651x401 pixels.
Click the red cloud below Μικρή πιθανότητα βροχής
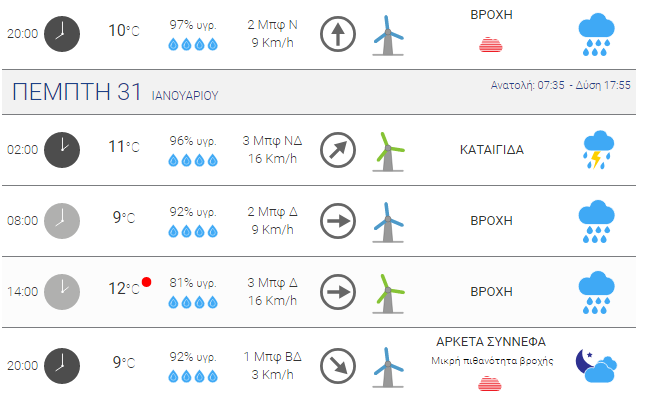point(490,384)
